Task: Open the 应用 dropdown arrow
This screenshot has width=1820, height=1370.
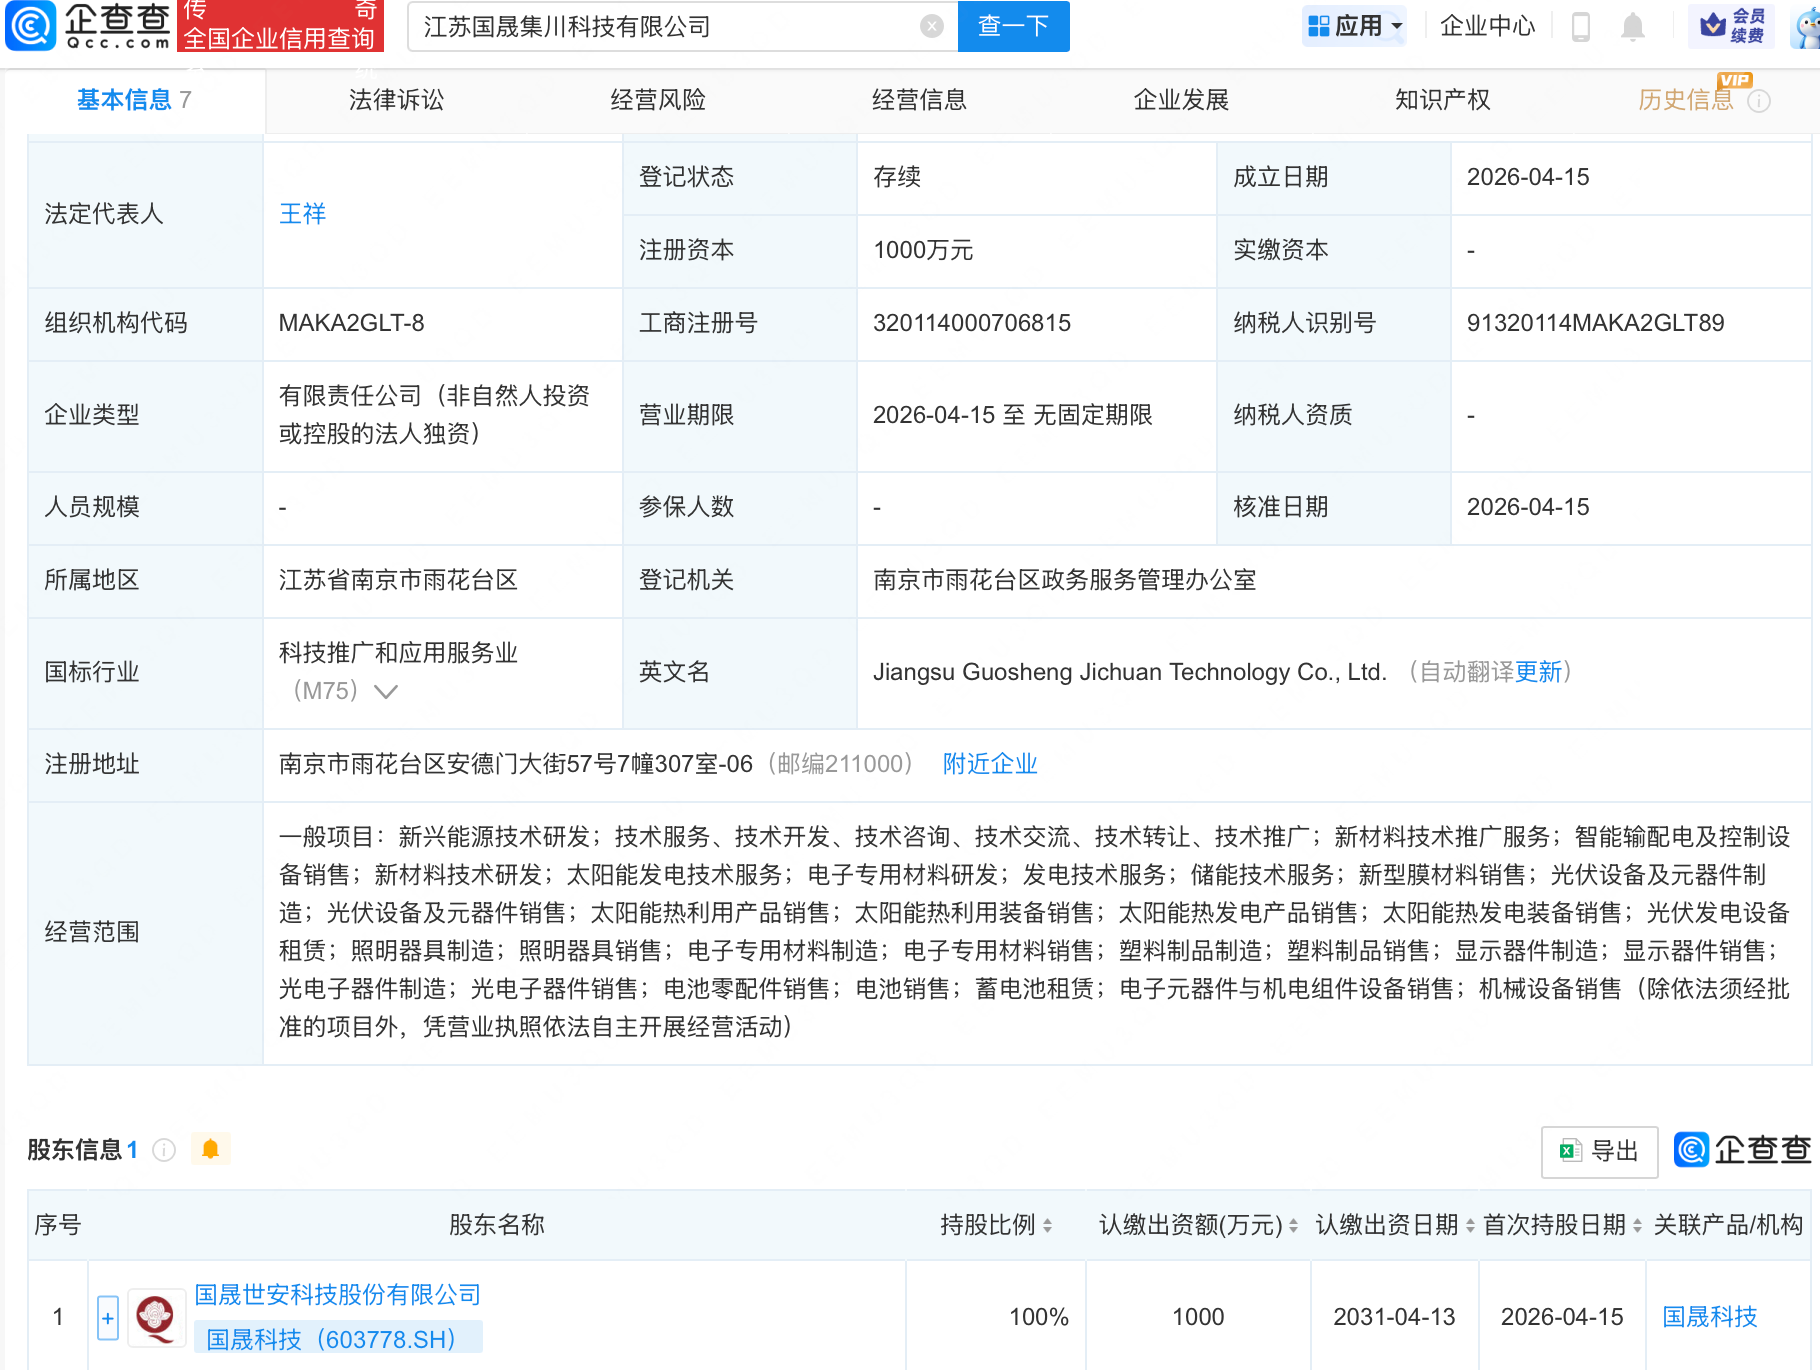Action: 1395,25
